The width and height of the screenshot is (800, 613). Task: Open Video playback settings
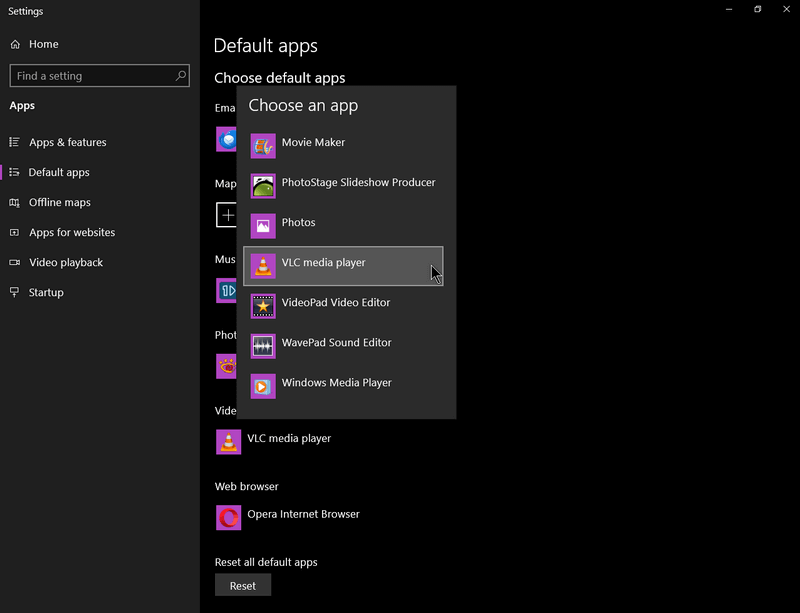click(100, 262)
